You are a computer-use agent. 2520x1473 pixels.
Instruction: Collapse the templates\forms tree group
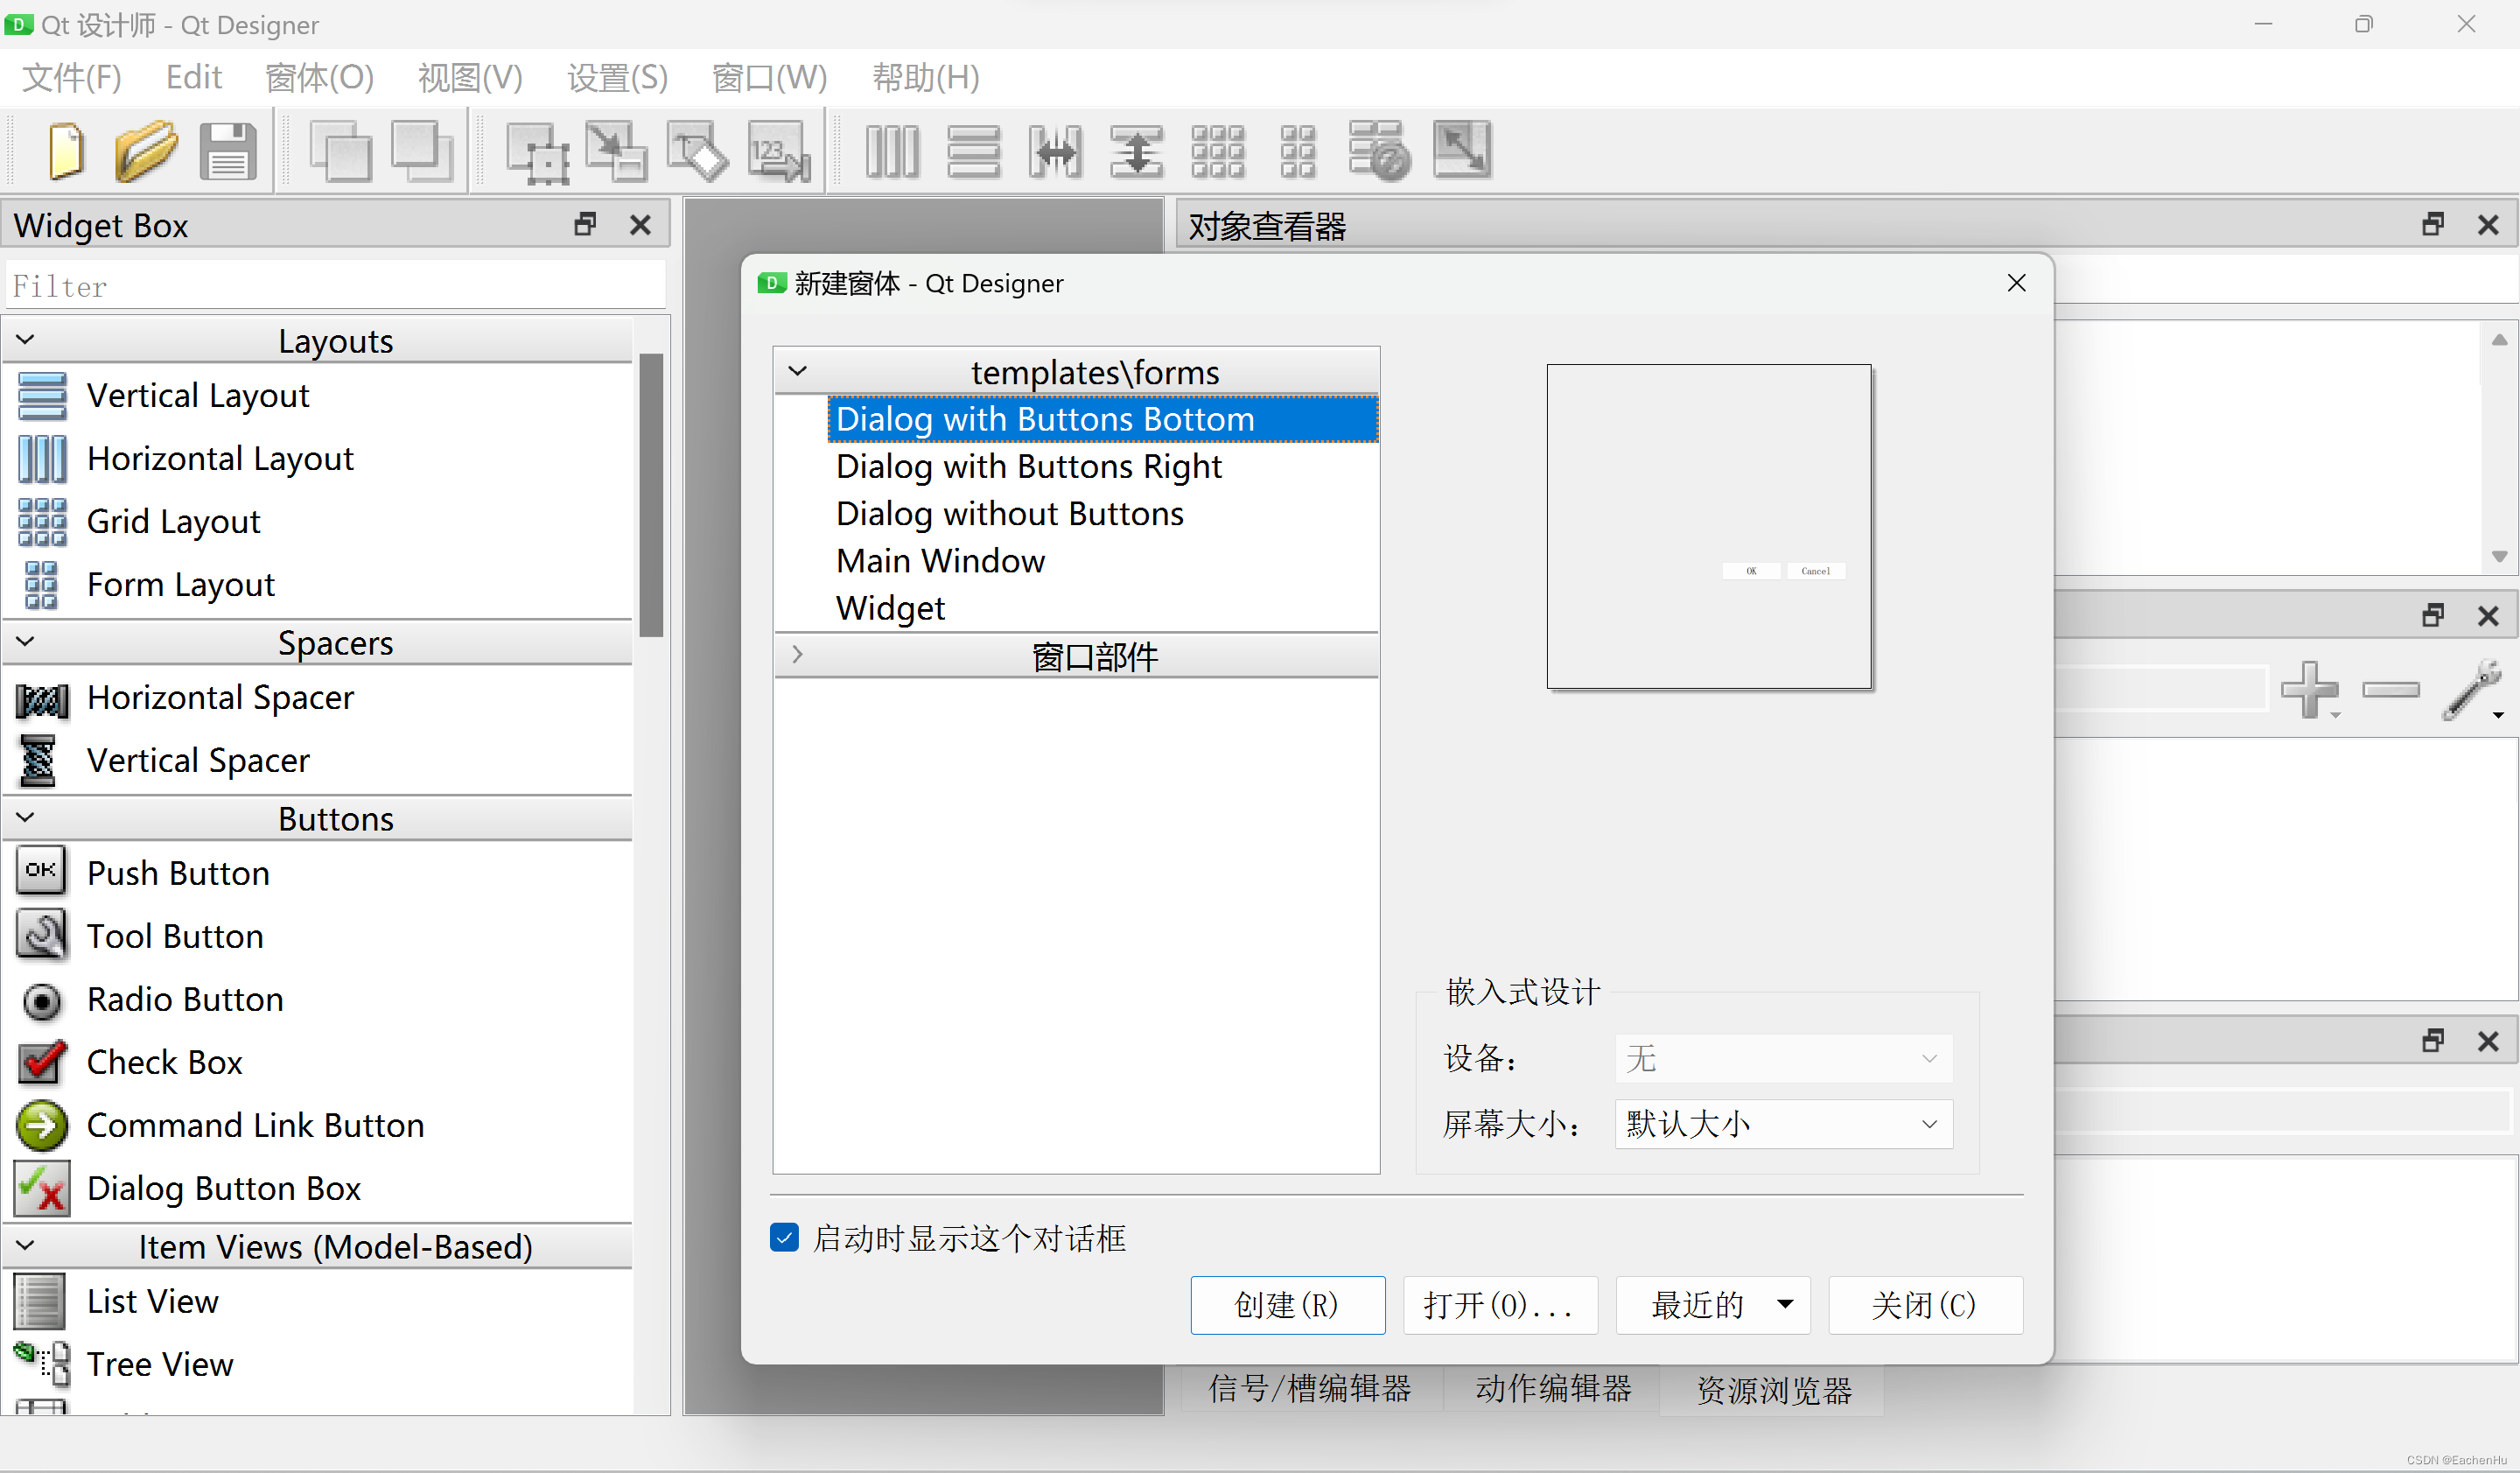click(x=797, y=371)
